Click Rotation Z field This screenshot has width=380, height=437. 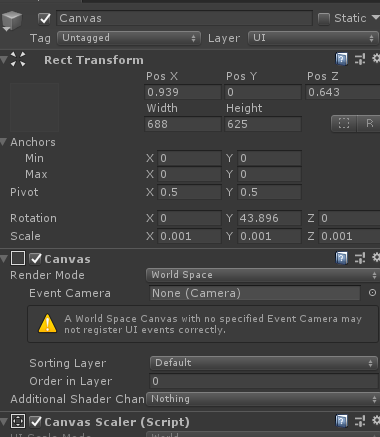pos(349,218)
